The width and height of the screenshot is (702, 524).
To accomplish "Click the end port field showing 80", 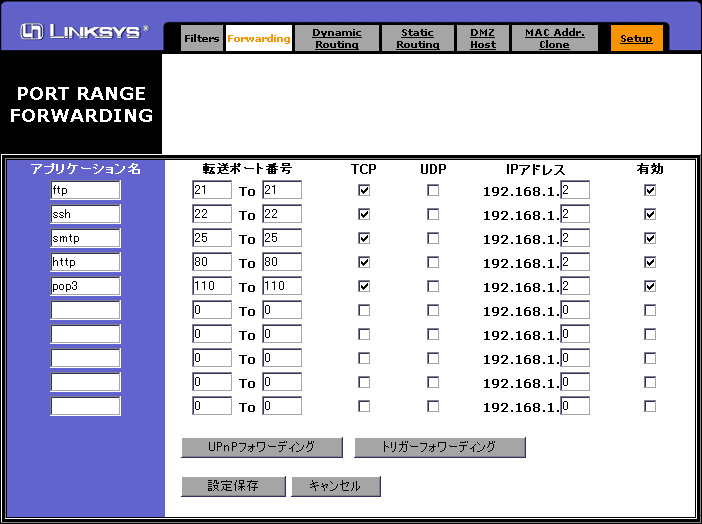I will (282, 262).
